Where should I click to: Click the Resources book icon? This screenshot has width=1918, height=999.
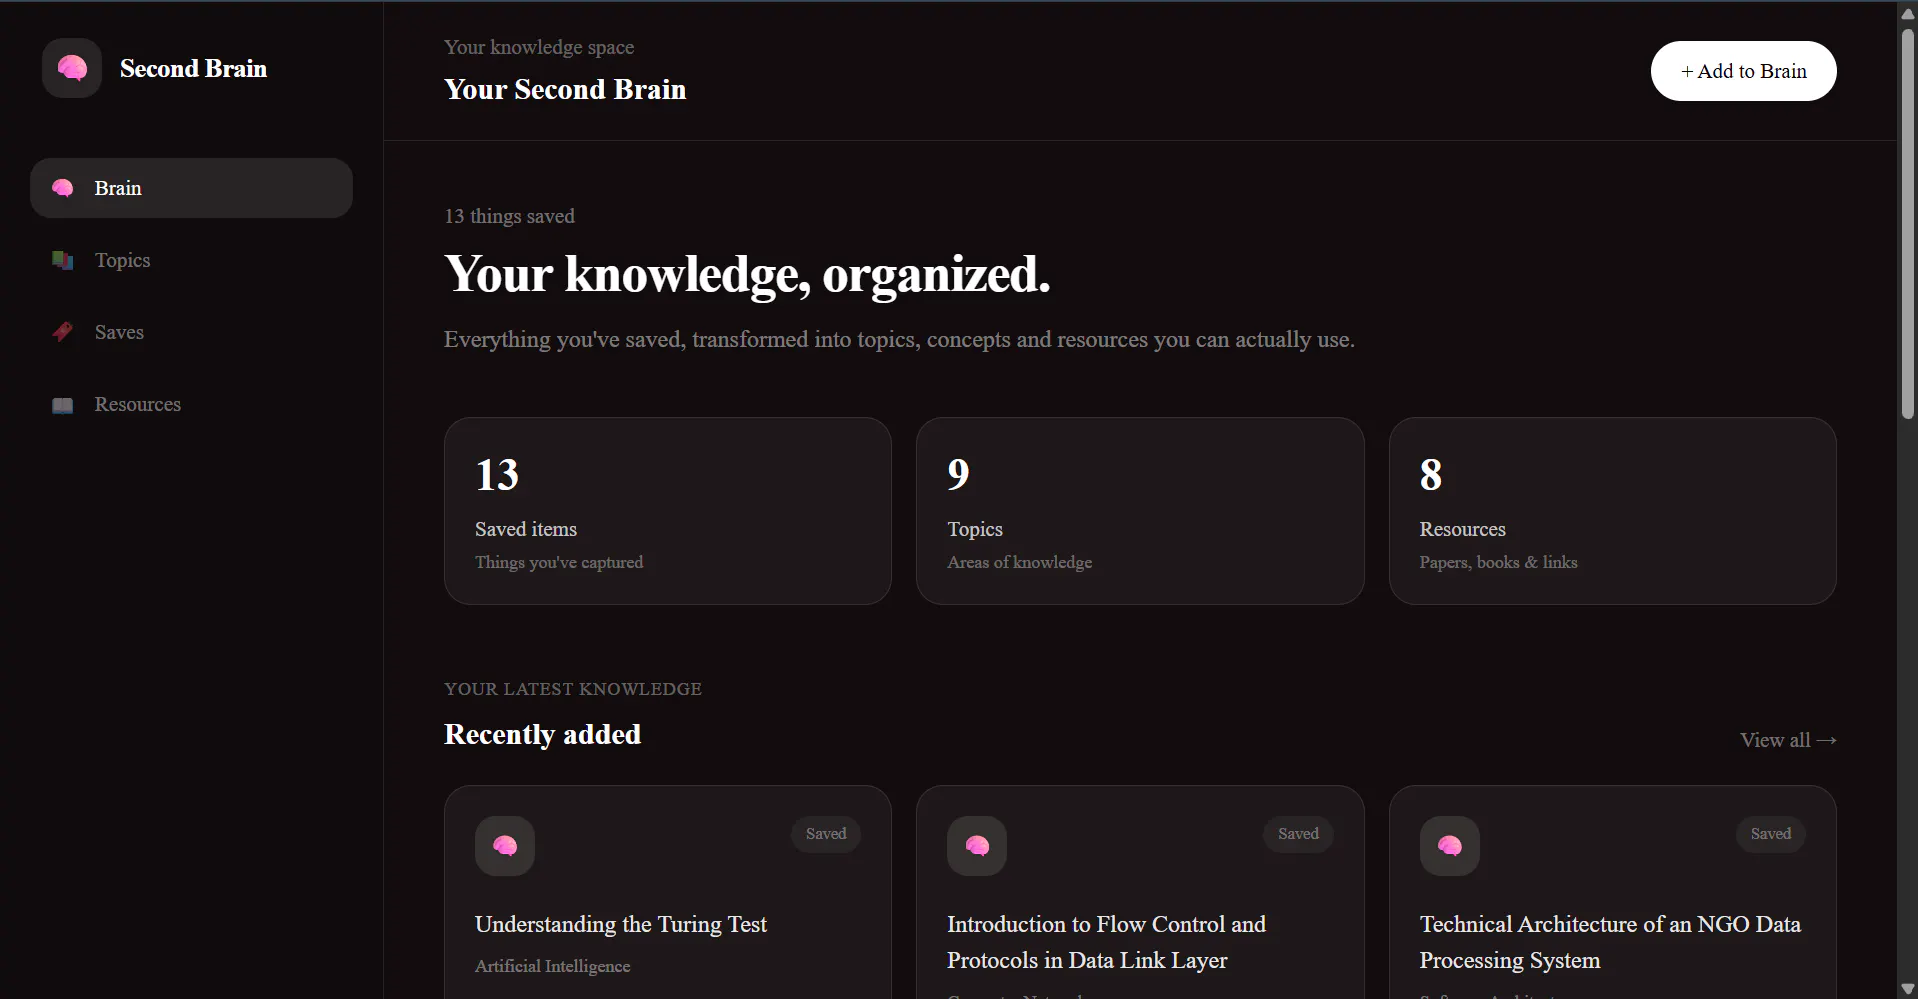(x=63, y=405)
